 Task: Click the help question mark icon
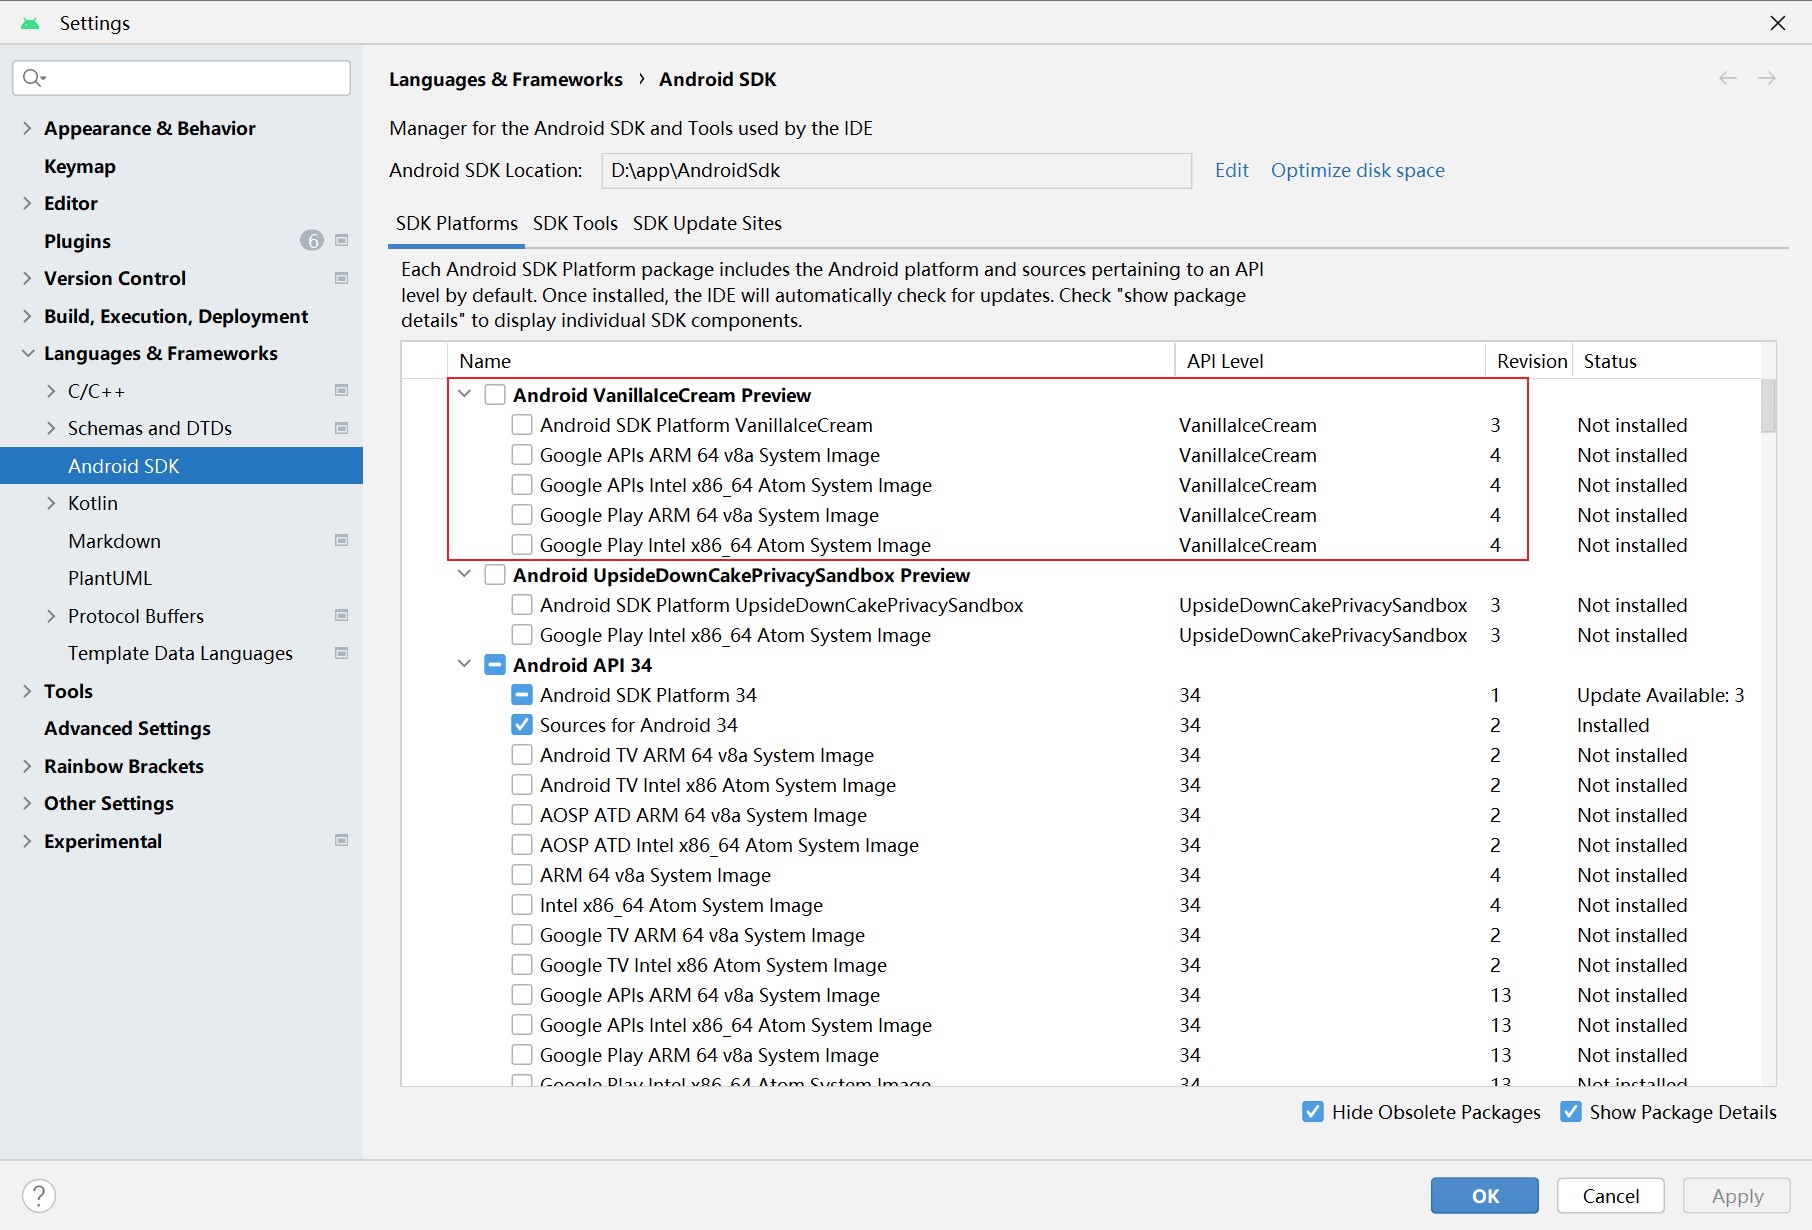tap(39, 1195)
